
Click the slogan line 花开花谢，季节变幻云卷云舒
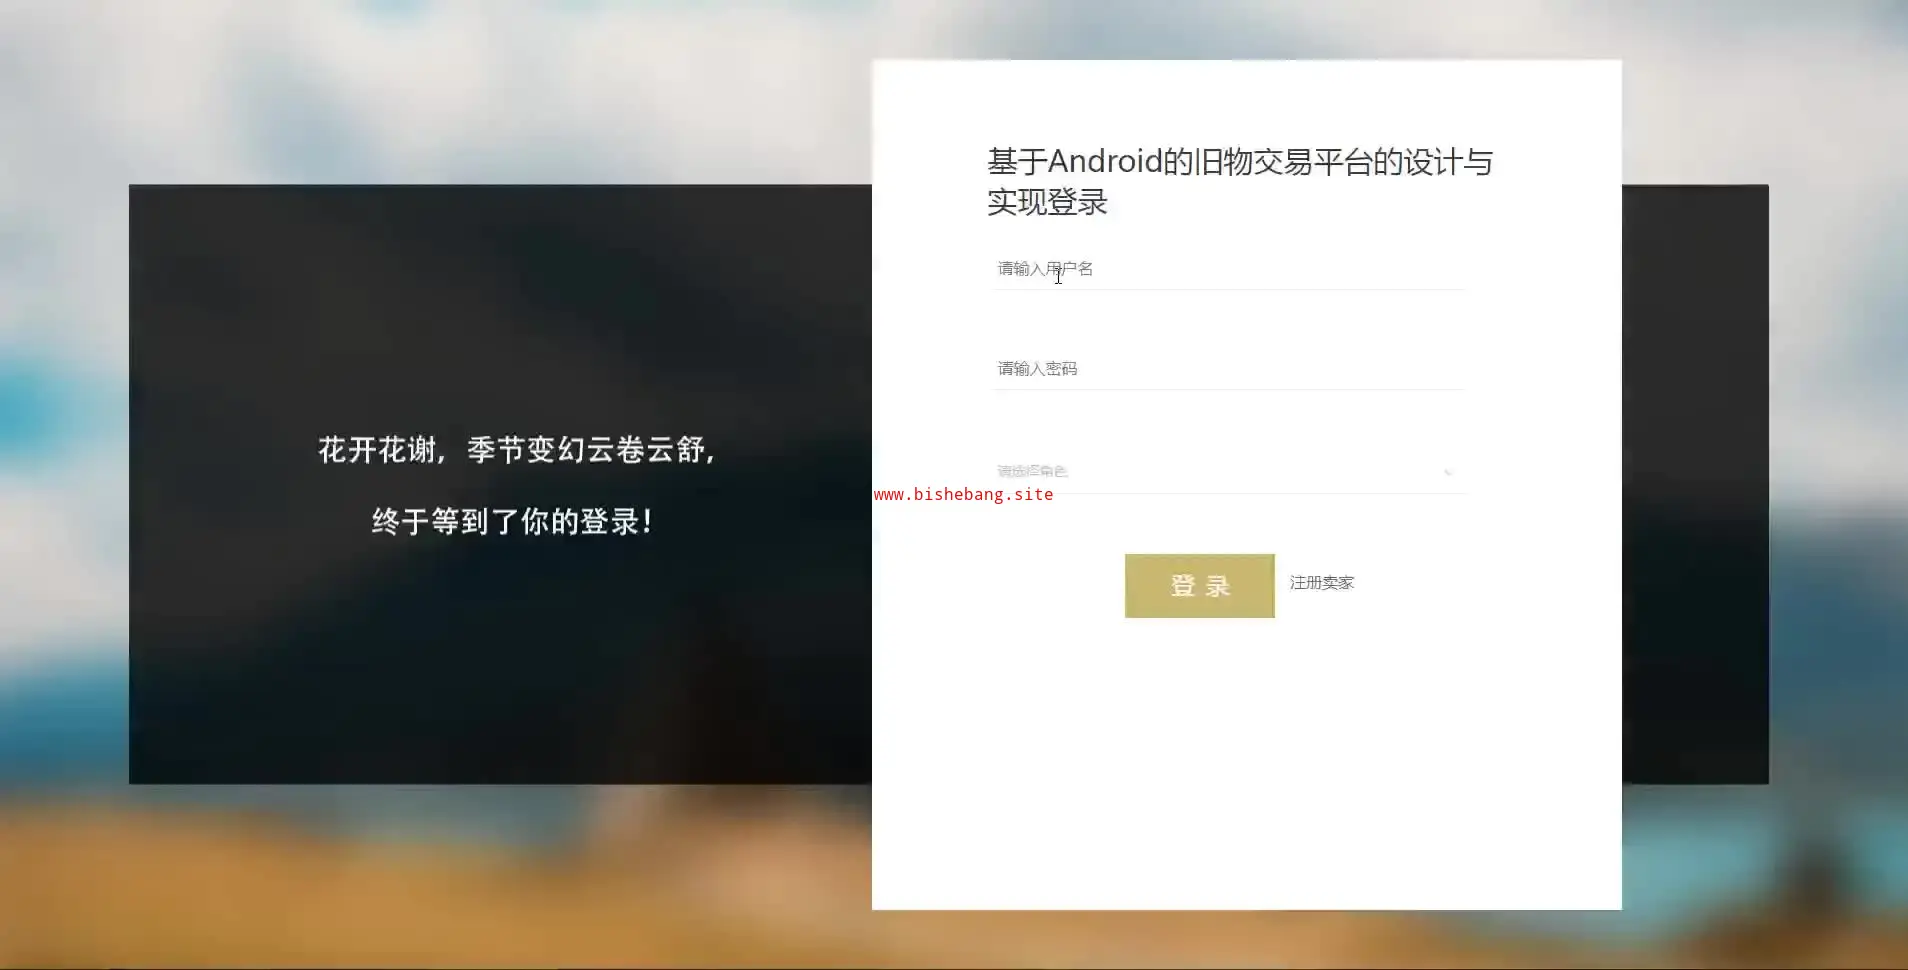(517, 450)
